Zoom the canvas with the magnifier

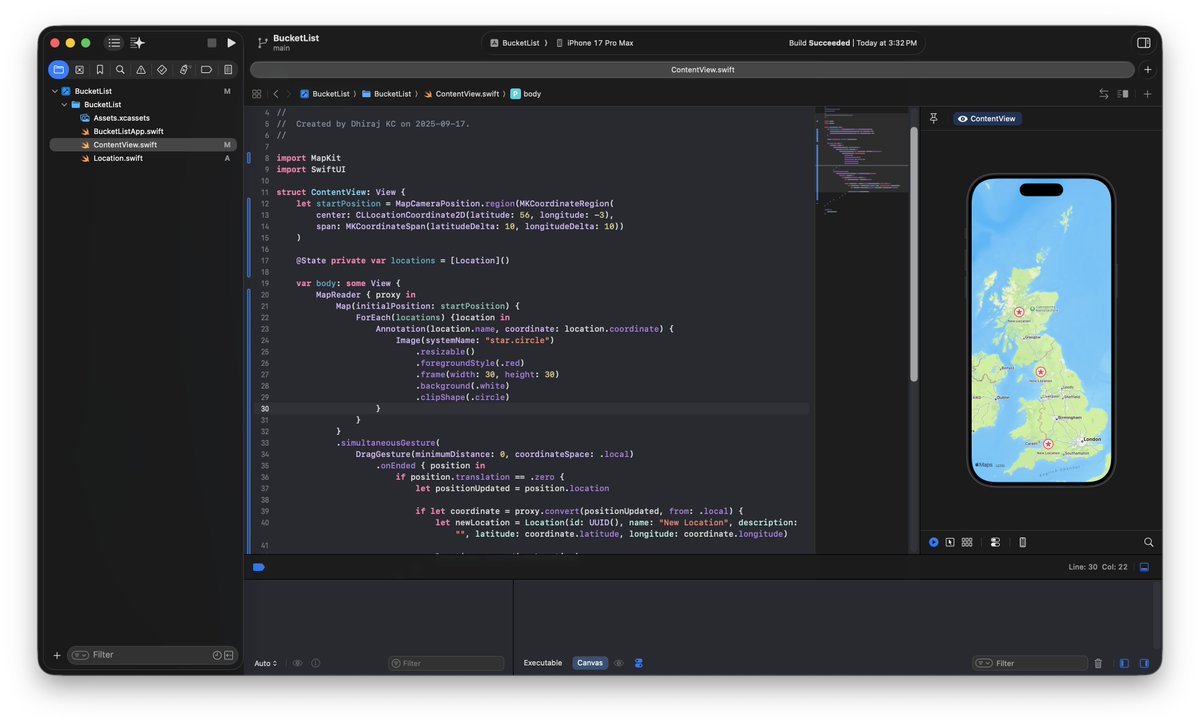click(1148, 542)
